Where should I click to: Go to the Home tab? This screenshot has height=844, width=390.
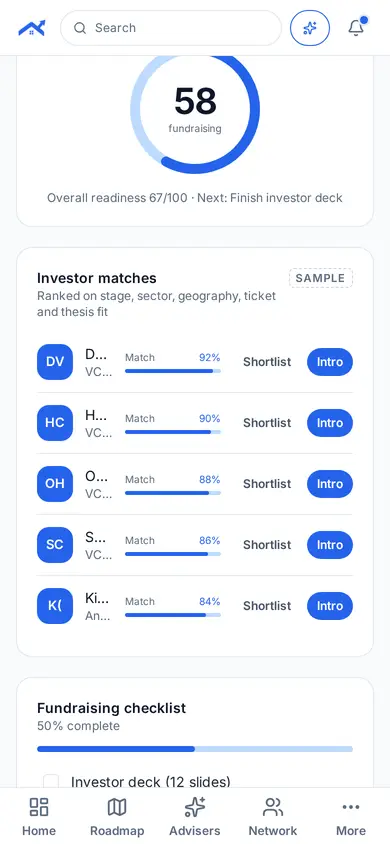pyautogui.click(x=39, y=817)
